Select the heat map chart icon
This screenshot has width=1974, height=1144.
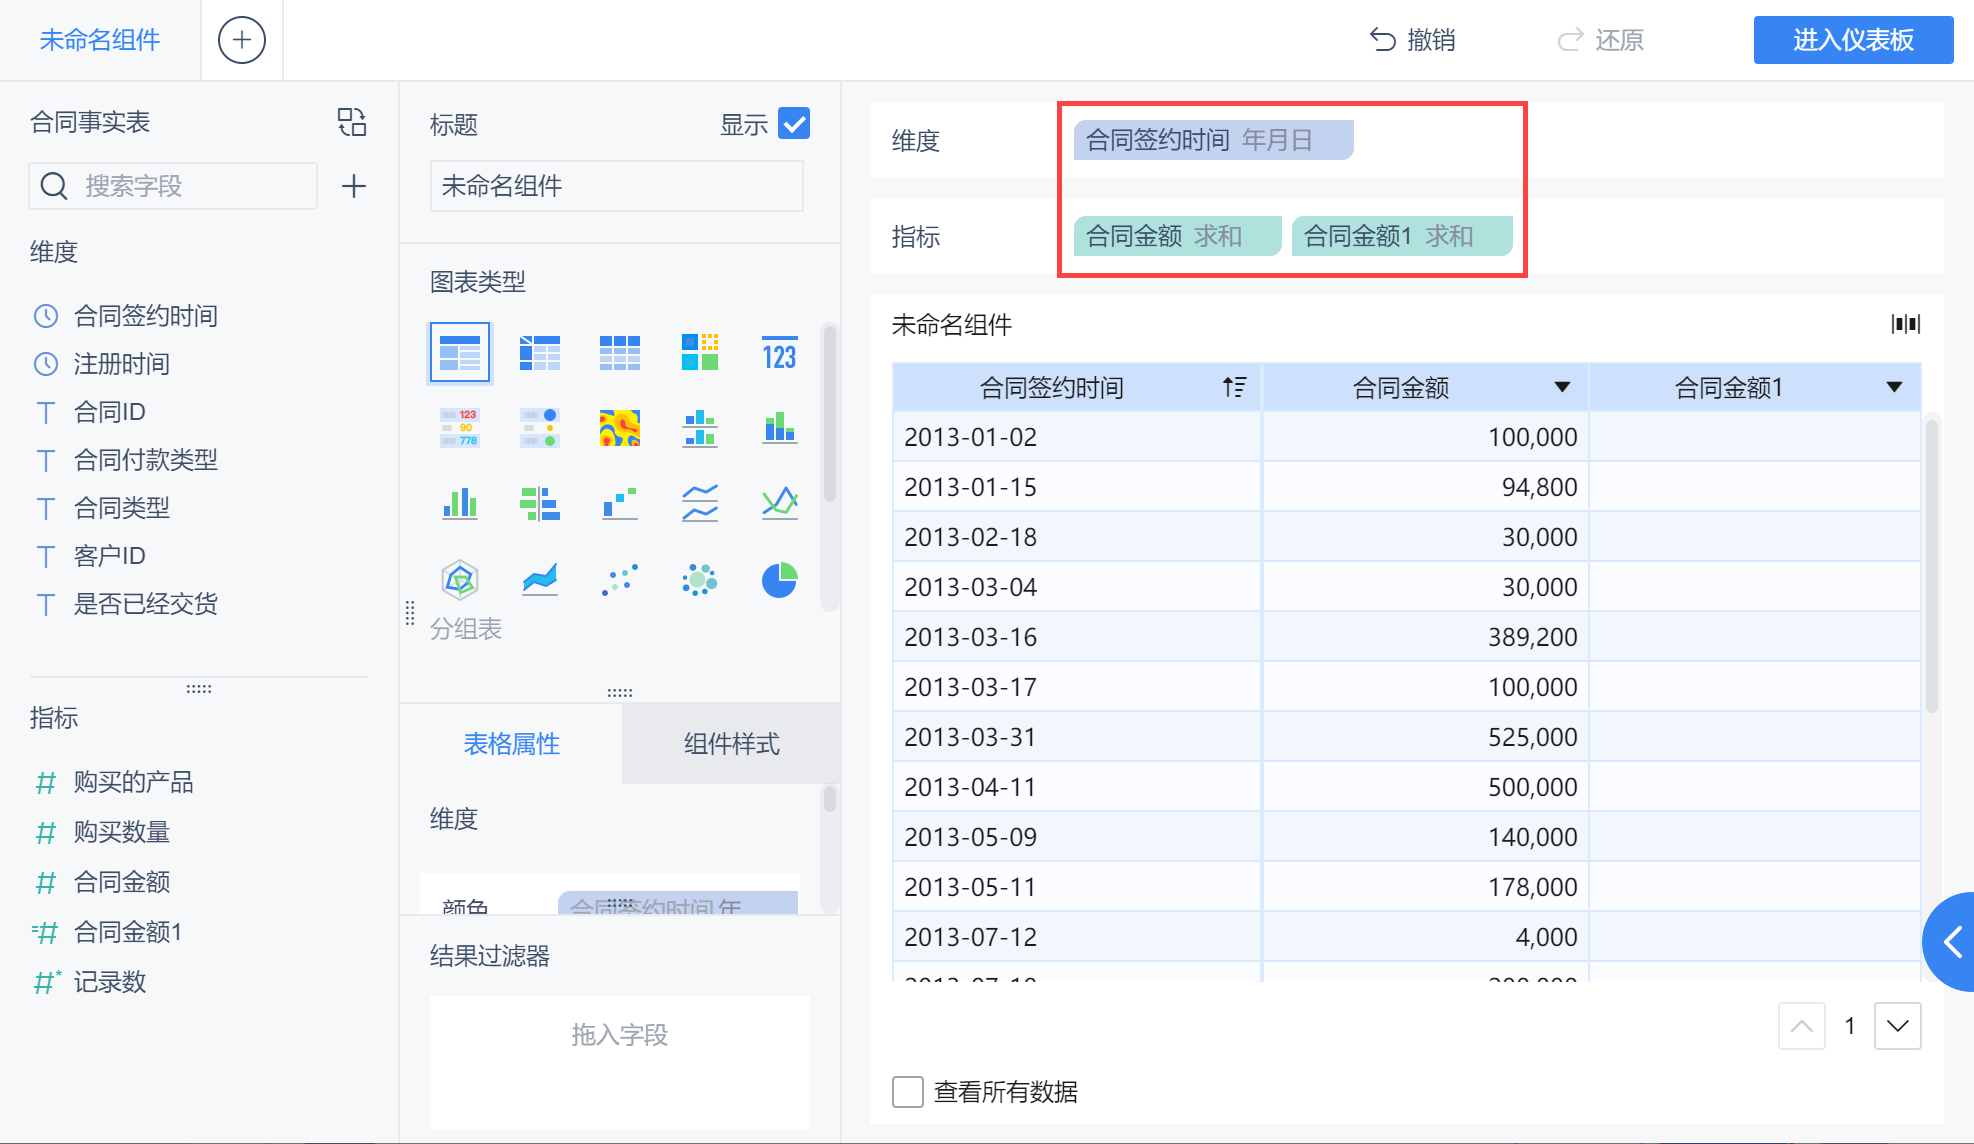619,428
